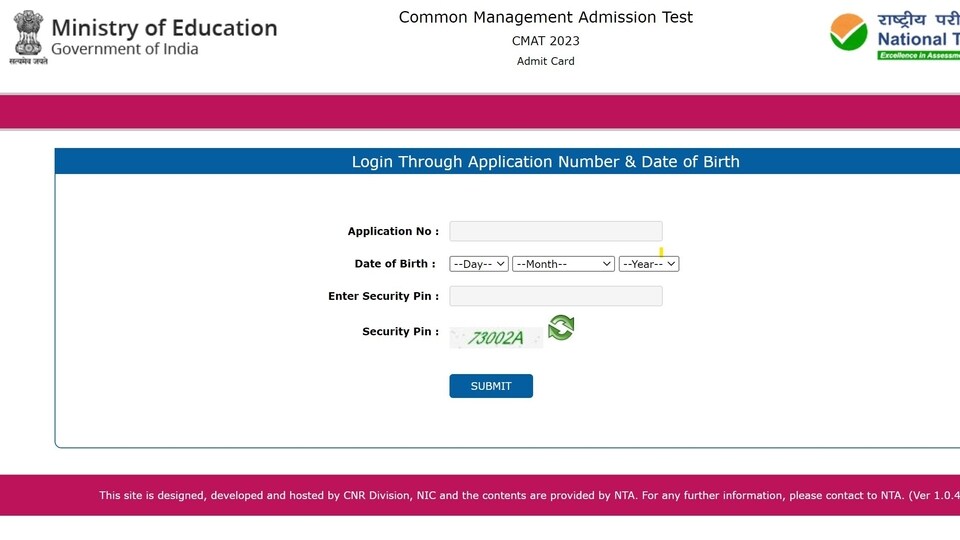Open the Month dropdown for date of birth

(x=563, y=264)
